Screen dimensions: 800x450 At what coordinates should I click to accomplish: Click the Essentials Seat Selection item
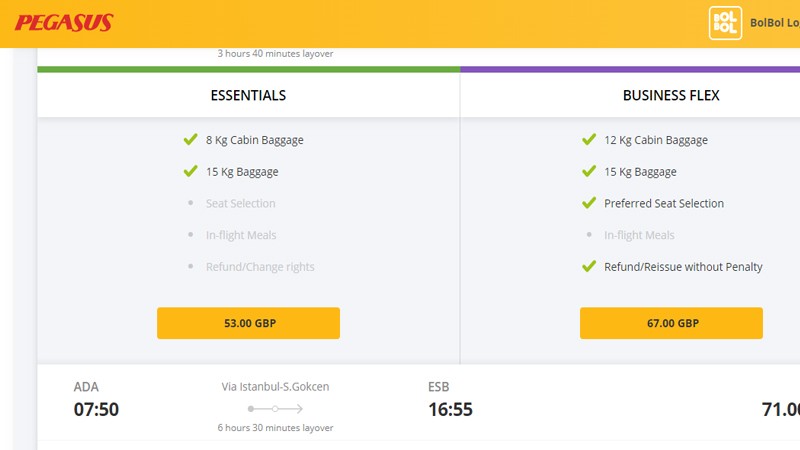coord(240,203)
